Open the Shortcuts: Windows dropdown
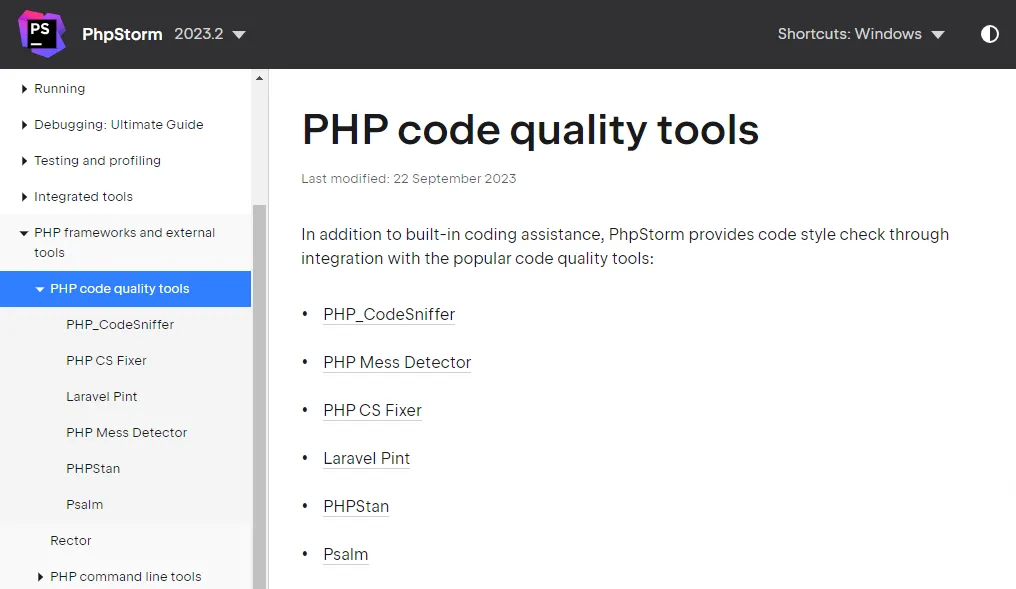Viewport: 1016px width, 589px height. click(x=861, y=34)
